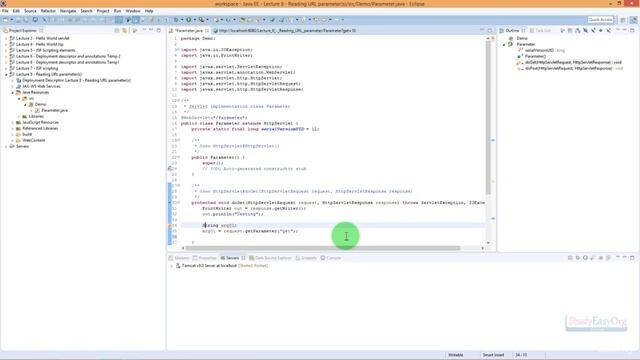This screenshot has width=640, height=360.
Task: Collapse the Lecture 8 - Reading URL parameter(s) project
Action: [6, 74]
